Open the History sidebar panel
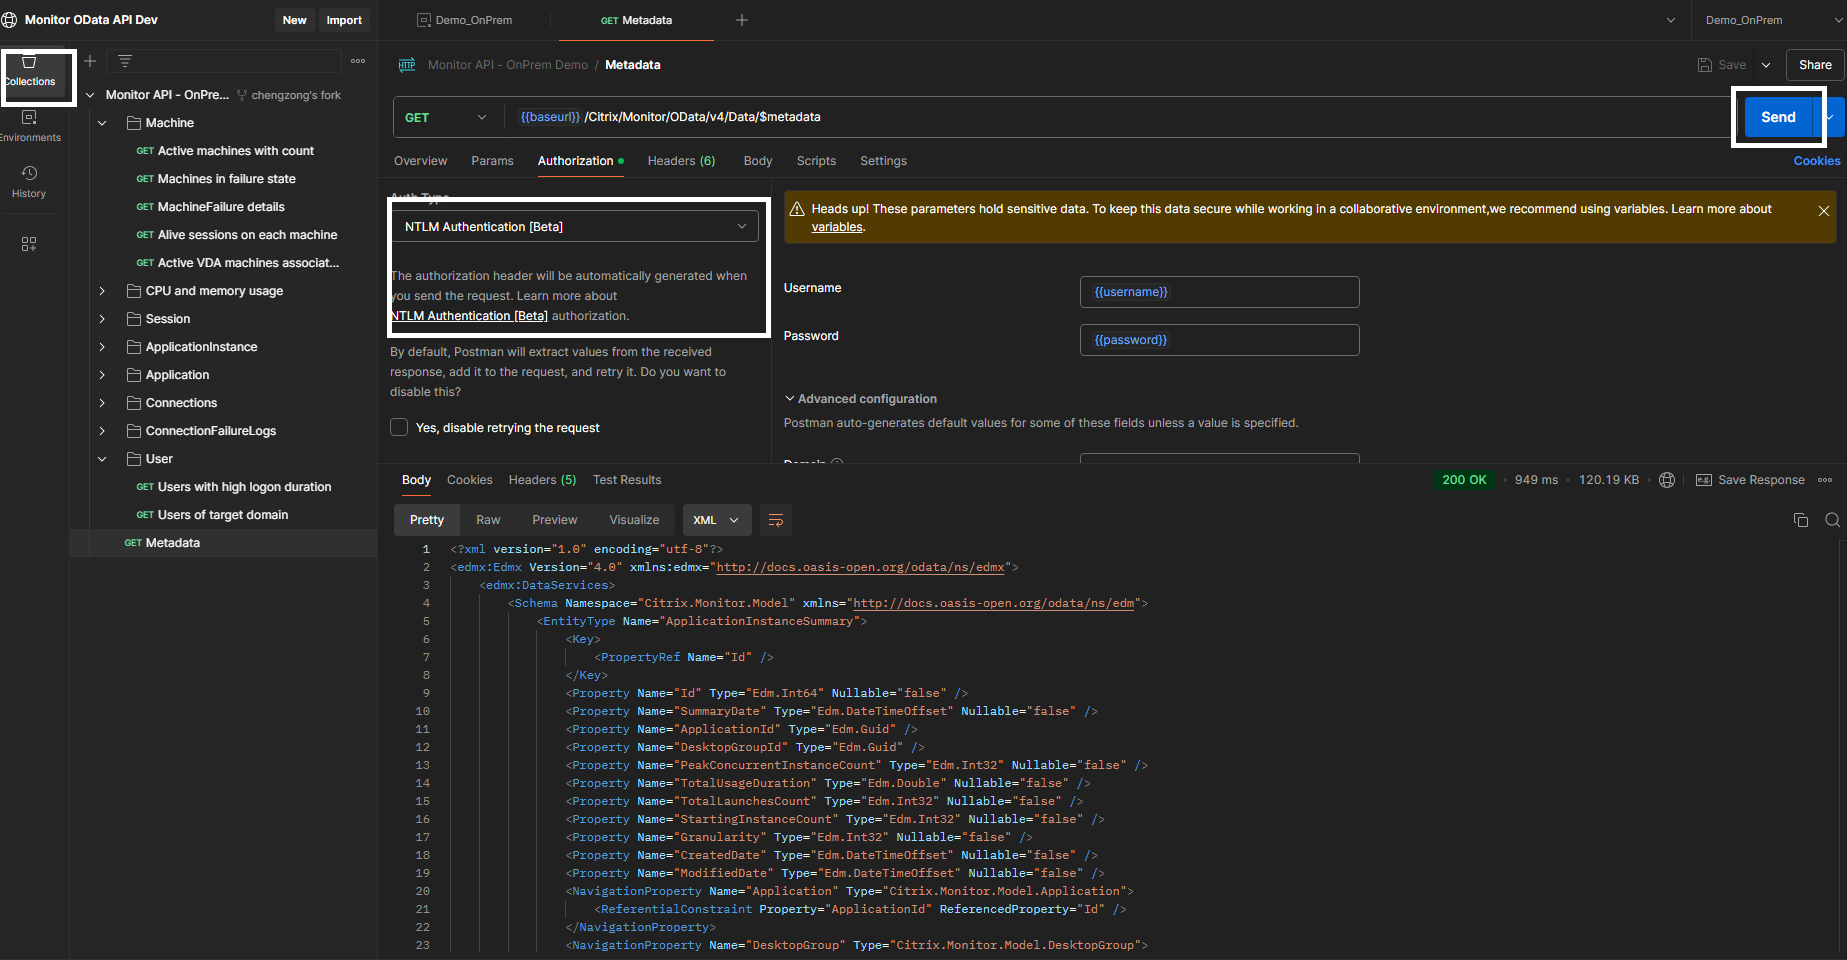1847x960 pixels. (29, 181)
